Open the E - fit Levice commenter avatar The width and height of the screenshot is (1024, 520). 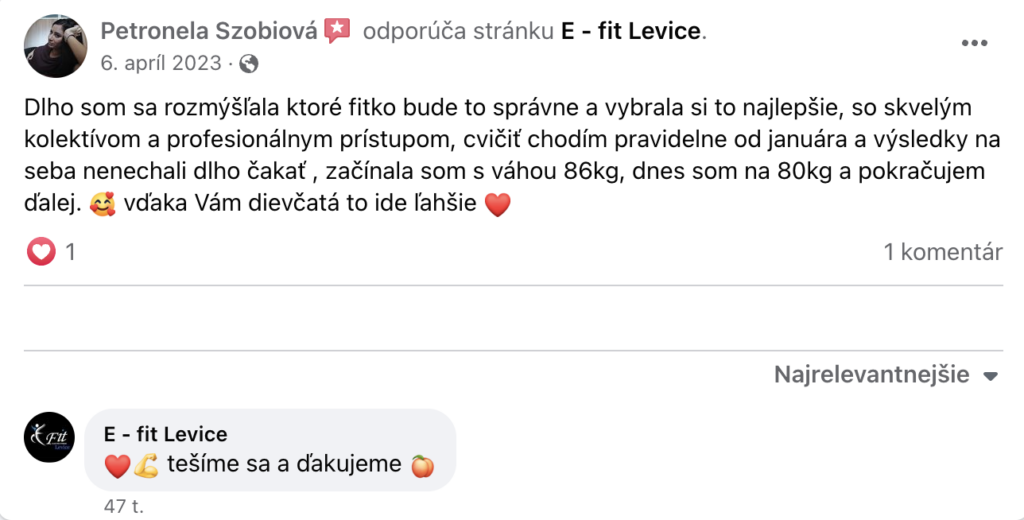50,437
